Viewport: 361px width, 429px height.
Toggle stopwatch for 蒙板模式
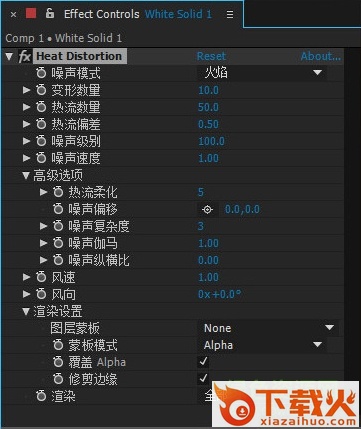pos(58,345)
